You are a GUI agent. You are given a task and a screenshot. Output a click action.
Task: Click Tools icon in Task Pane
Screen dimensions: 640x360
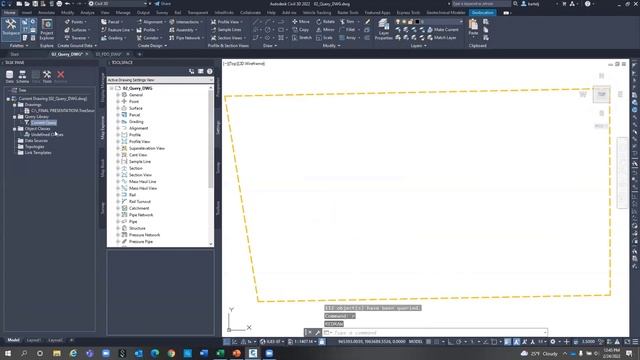point(47,76)
